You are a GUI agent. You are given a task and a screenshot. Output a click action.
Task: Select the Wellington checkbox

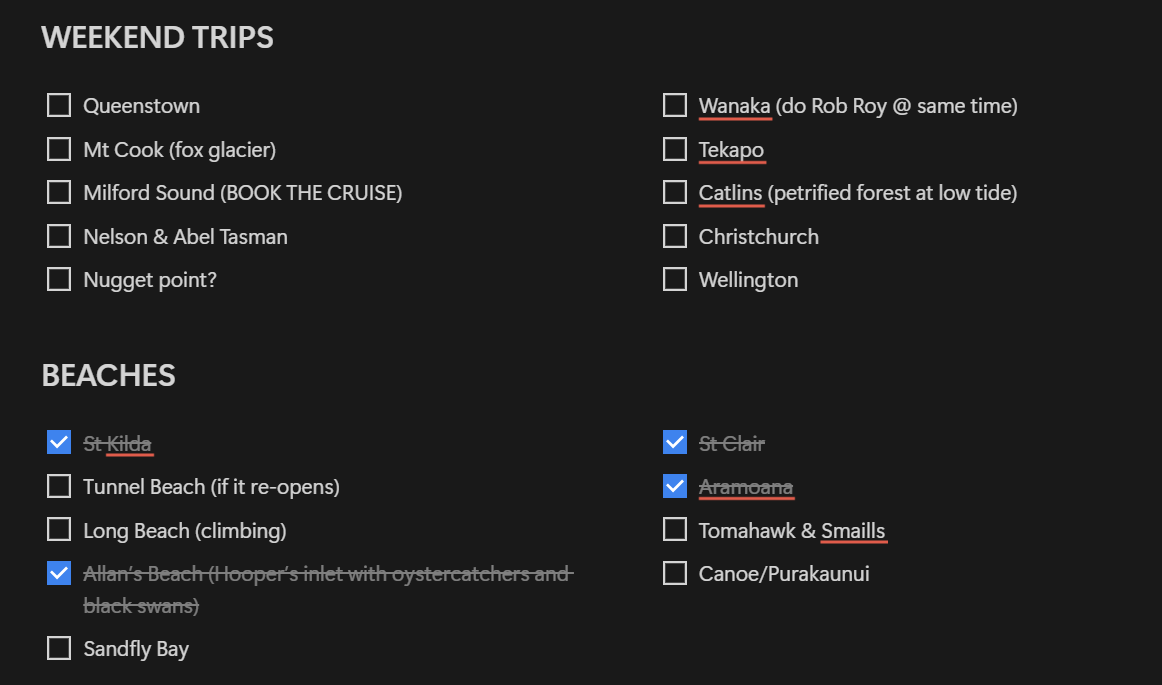click(675, 279)
